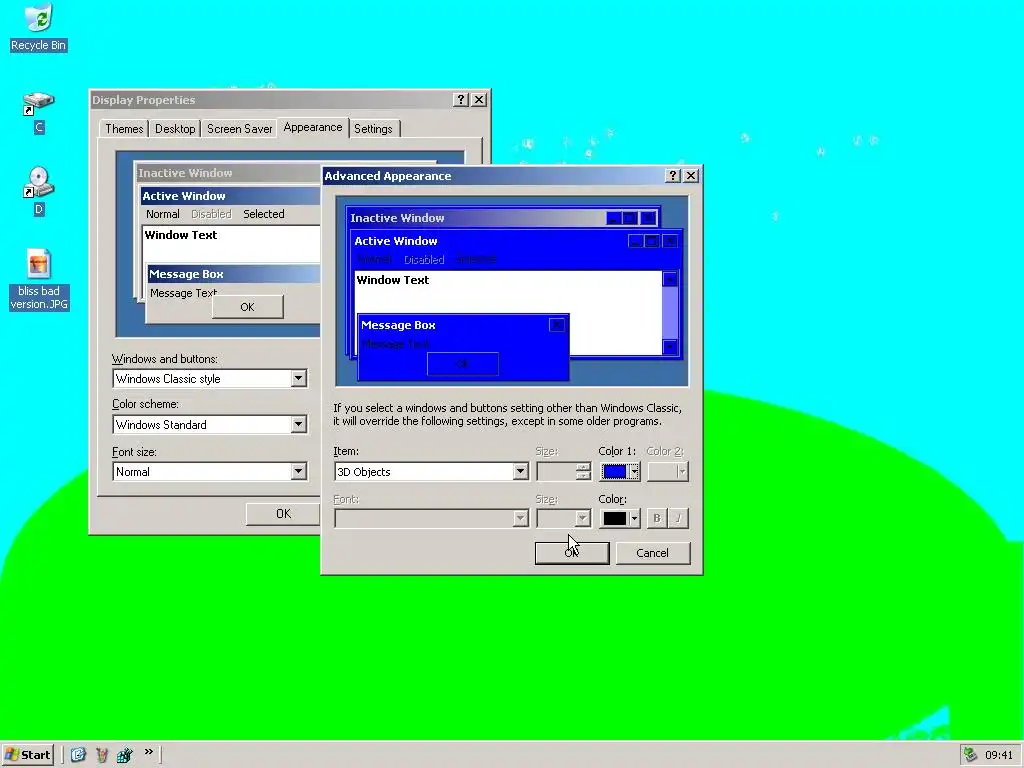The height and width of the screenshot is (768, 1024).
Task: Click OK button in Display Properties preview
Action: coord(248,307)
